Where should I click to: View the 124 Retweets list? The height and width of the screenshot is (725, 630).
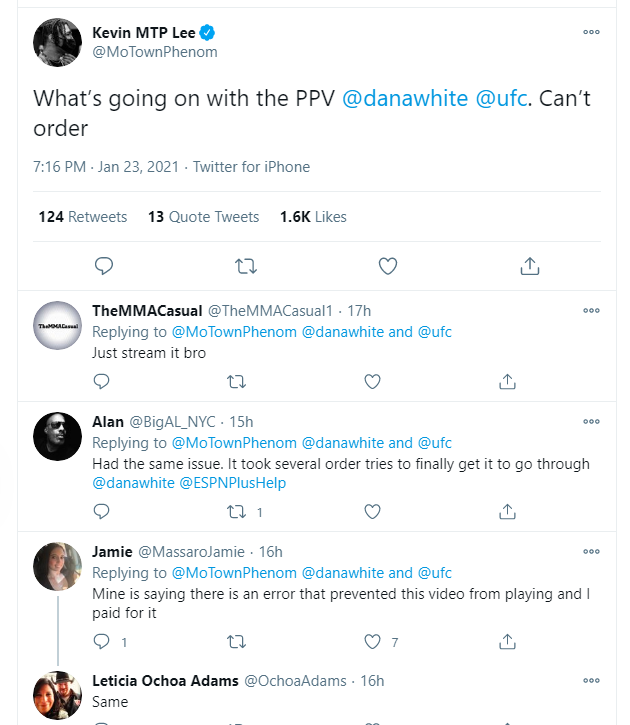click(83, 217)
